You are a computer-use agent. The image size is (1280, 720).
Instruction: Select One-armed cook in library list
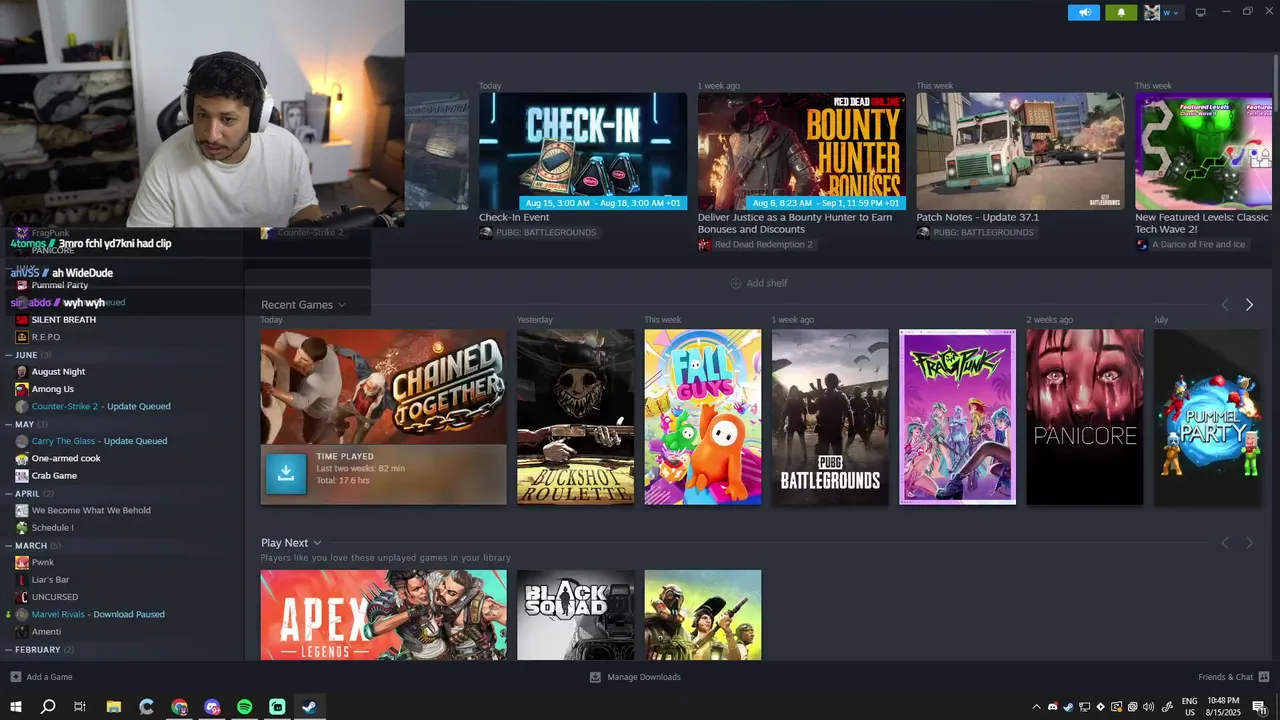[x=66, y=458]
